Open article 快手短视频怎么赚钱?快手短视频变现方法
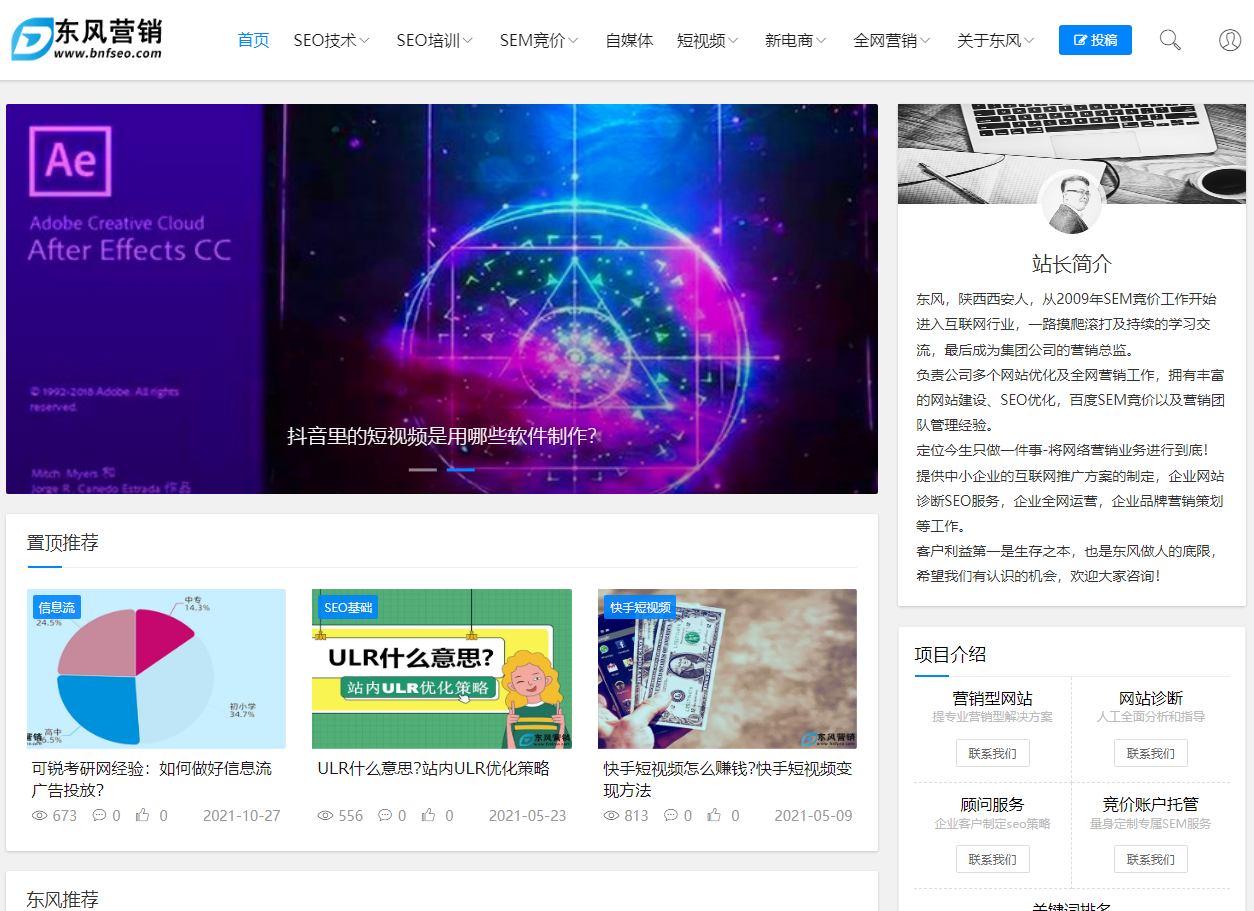The height and width of the screenshot is (911, 1254). click(x=727, y=779)
